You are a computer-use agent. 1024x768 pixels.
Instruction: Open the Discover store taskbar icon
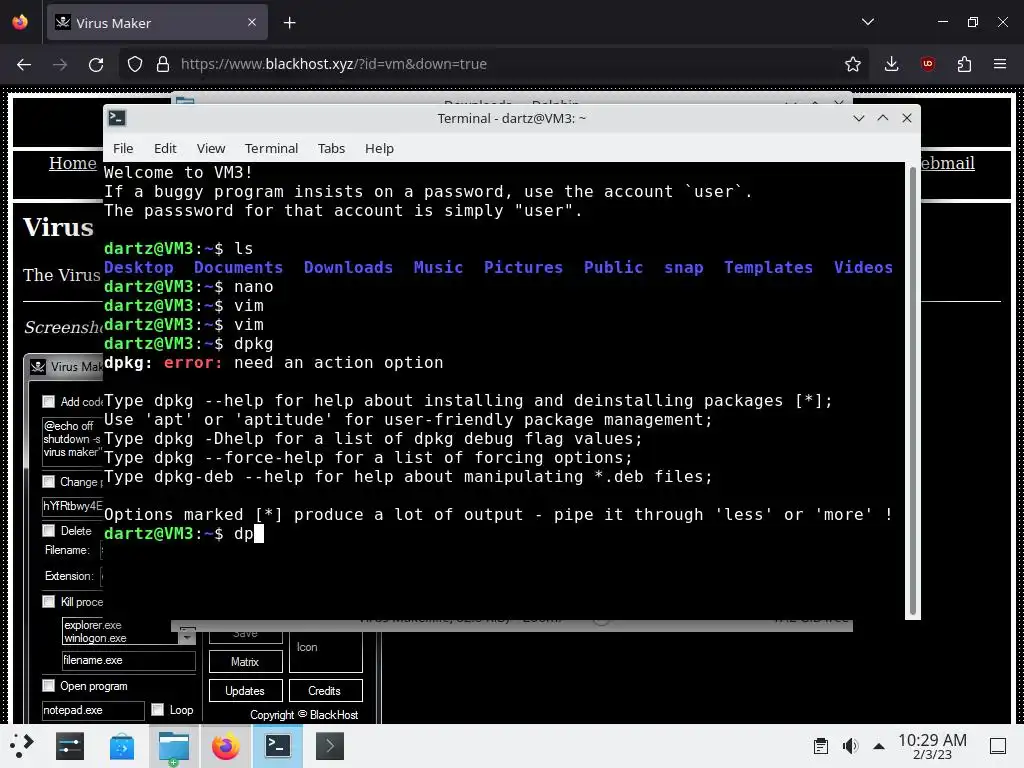[x=121, y=746]
